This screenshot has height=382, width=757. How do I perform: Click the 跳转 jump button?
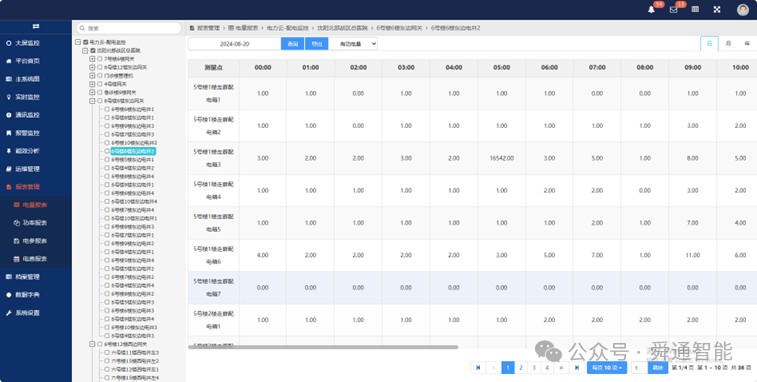658,368
